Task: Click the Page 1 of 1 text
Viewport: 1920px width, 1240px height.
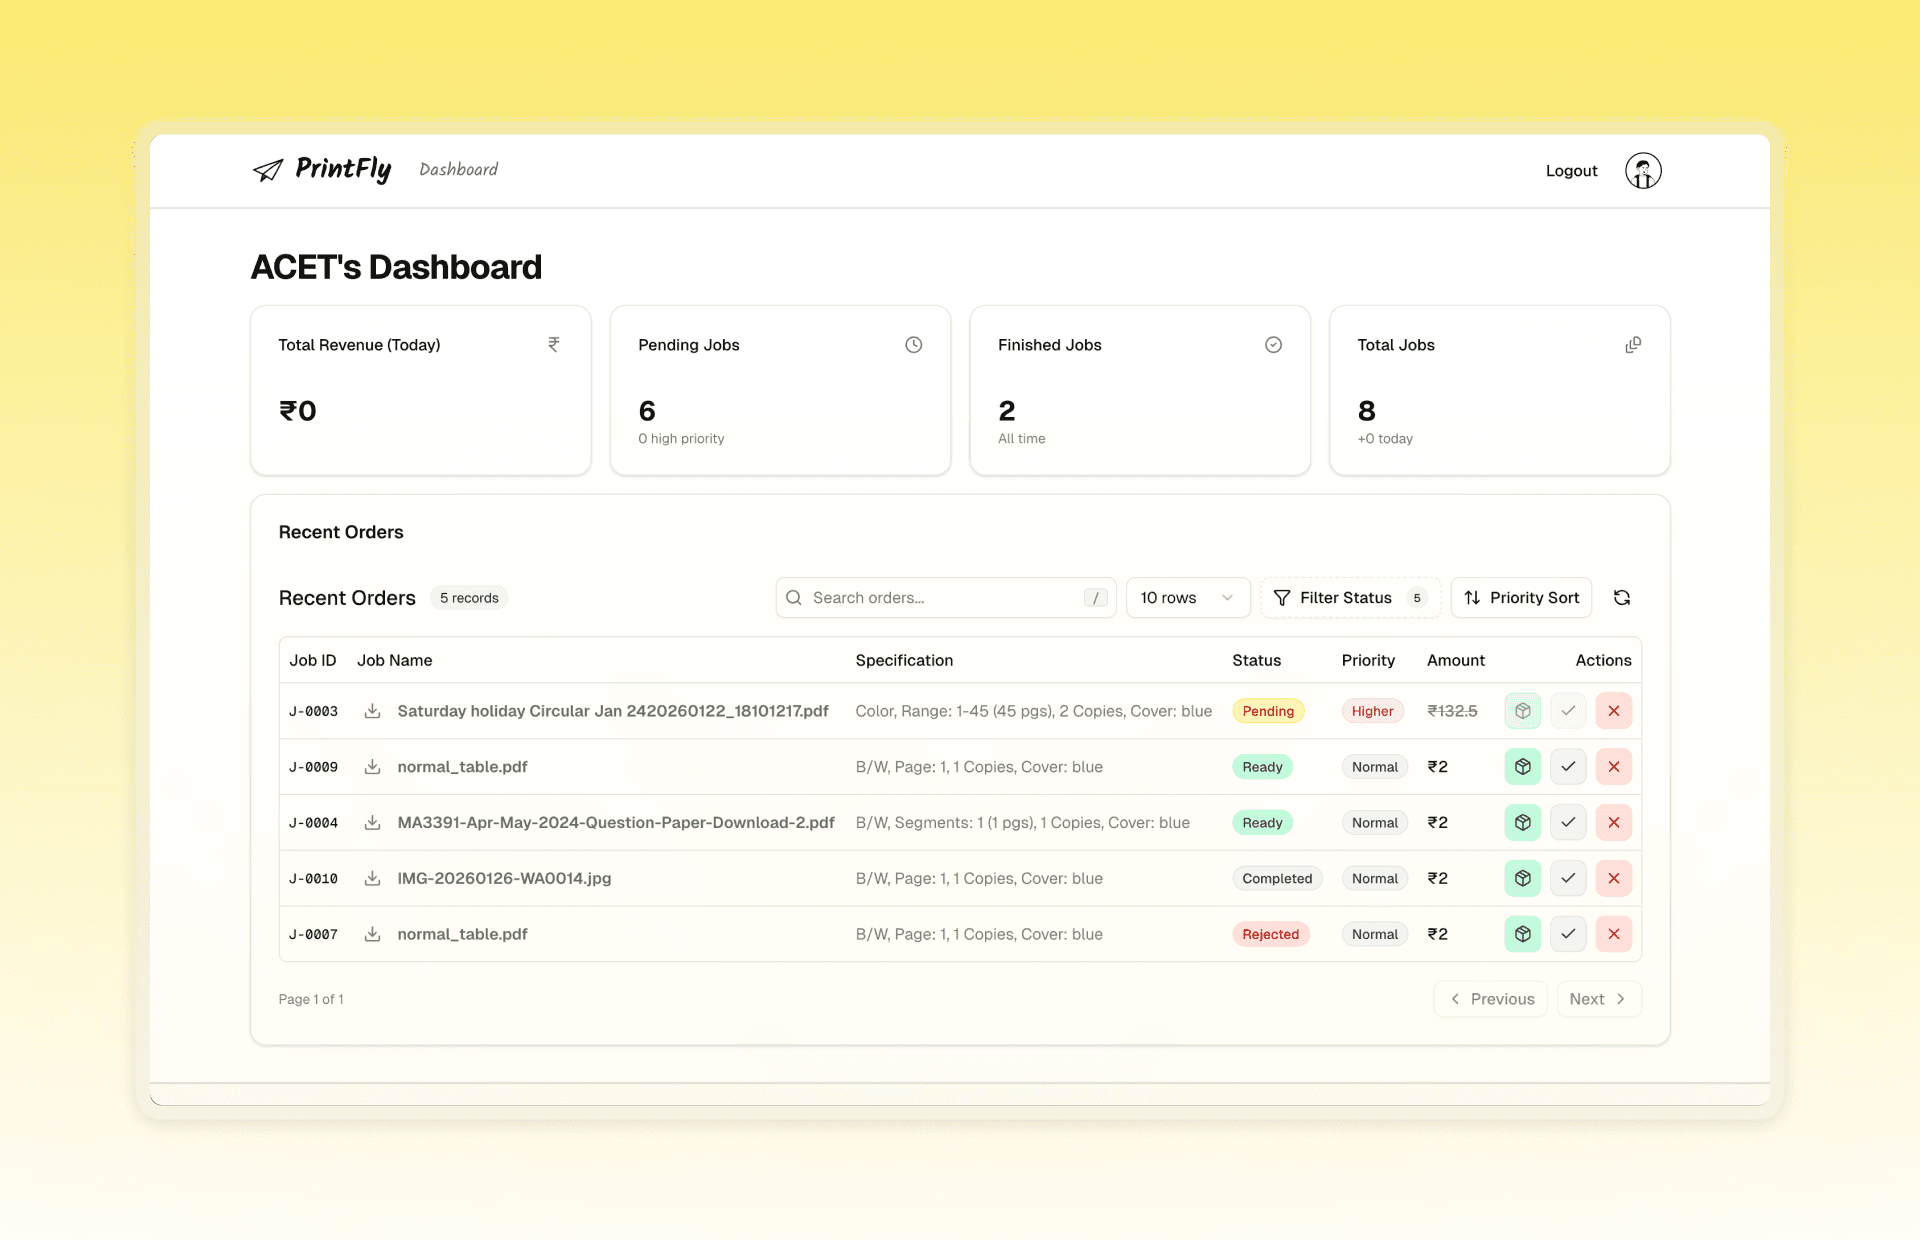Action: coord(311,999)
